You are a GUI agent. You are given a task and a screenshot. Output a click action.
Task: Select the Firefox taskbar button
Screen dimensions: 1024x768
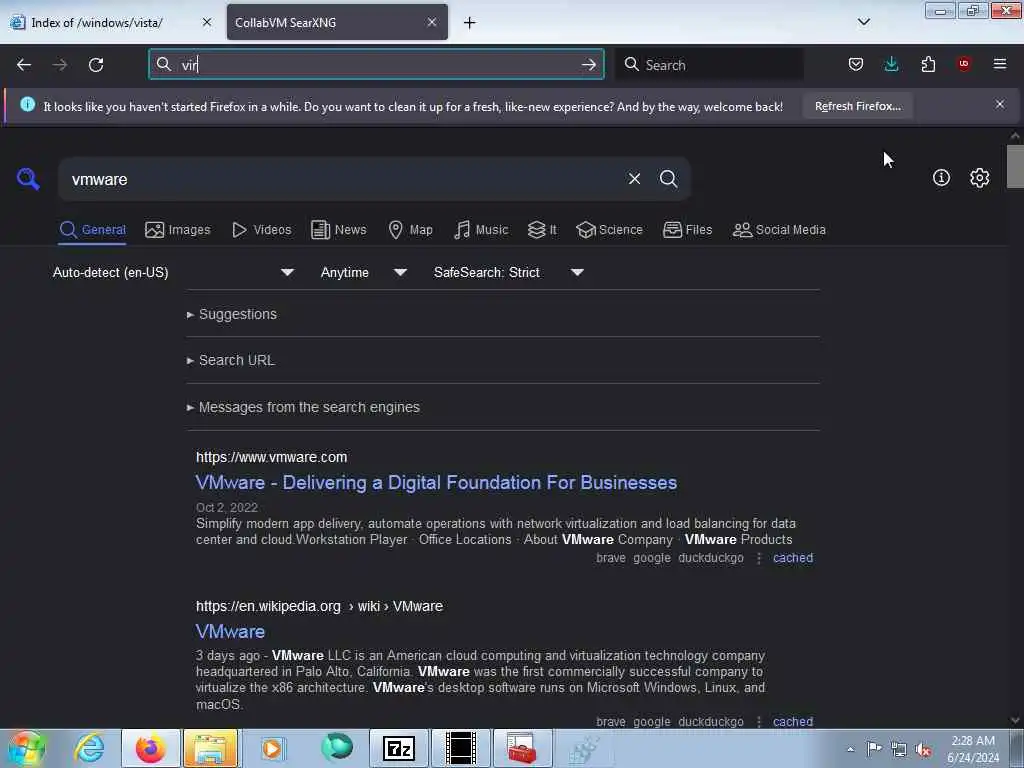pyautogui.click(x=151, y=748)
